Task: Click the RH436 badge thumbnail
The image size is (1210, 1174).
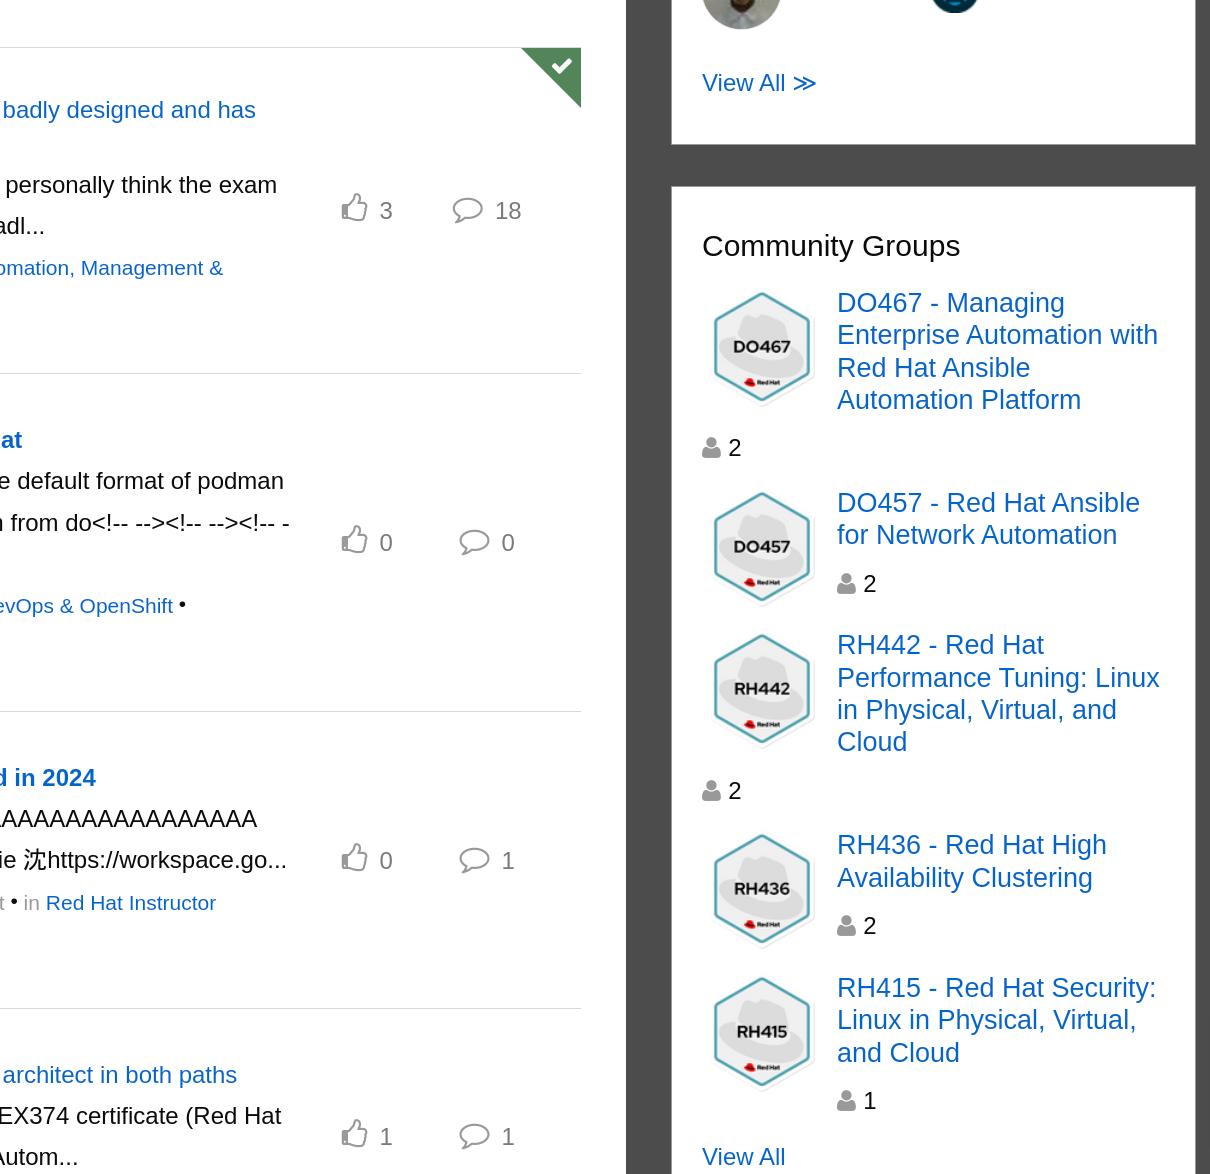Action: tap(762, 888)
